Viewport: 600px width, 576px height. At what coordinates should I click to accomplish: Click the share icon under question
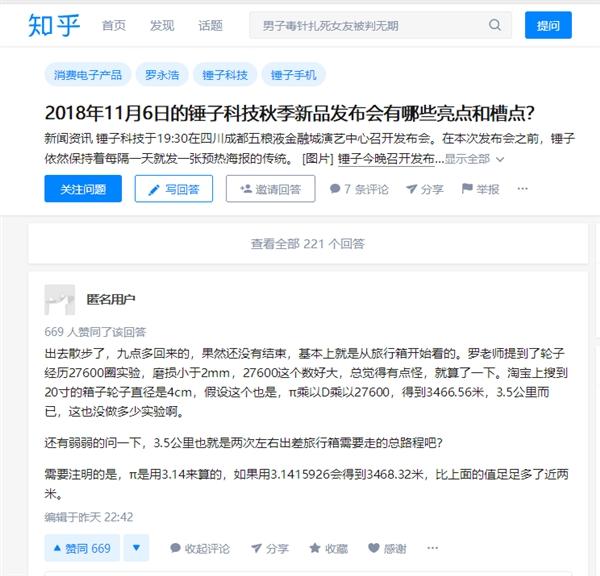coord(411,189)
